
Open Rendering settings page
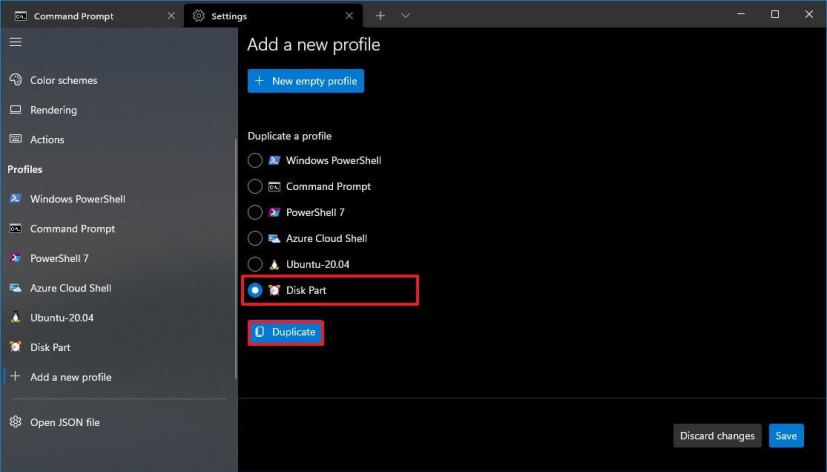click(x=119, y=110)
